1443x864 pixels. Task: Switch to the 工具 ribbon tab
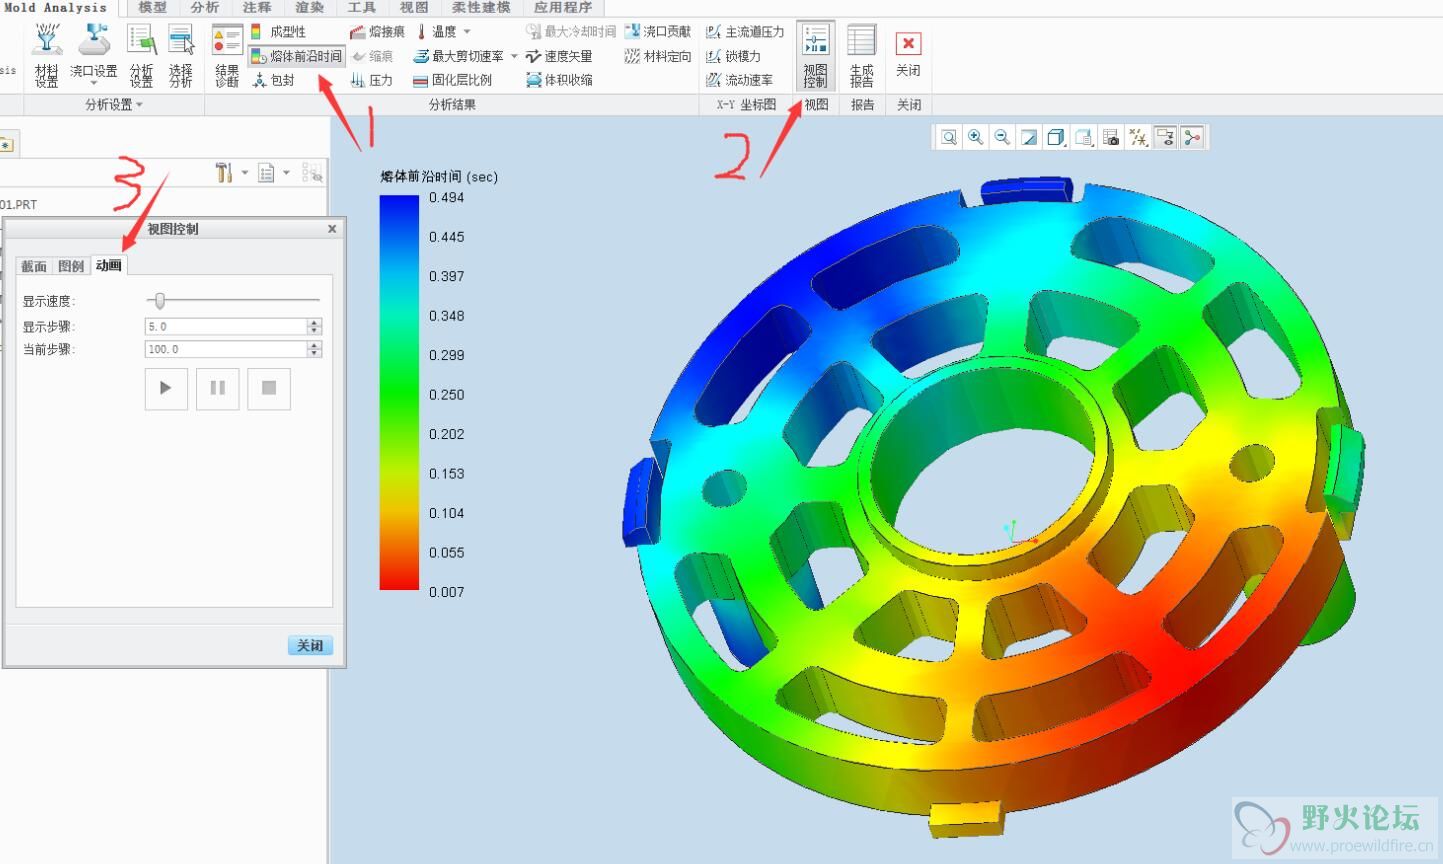pos(361,8)
